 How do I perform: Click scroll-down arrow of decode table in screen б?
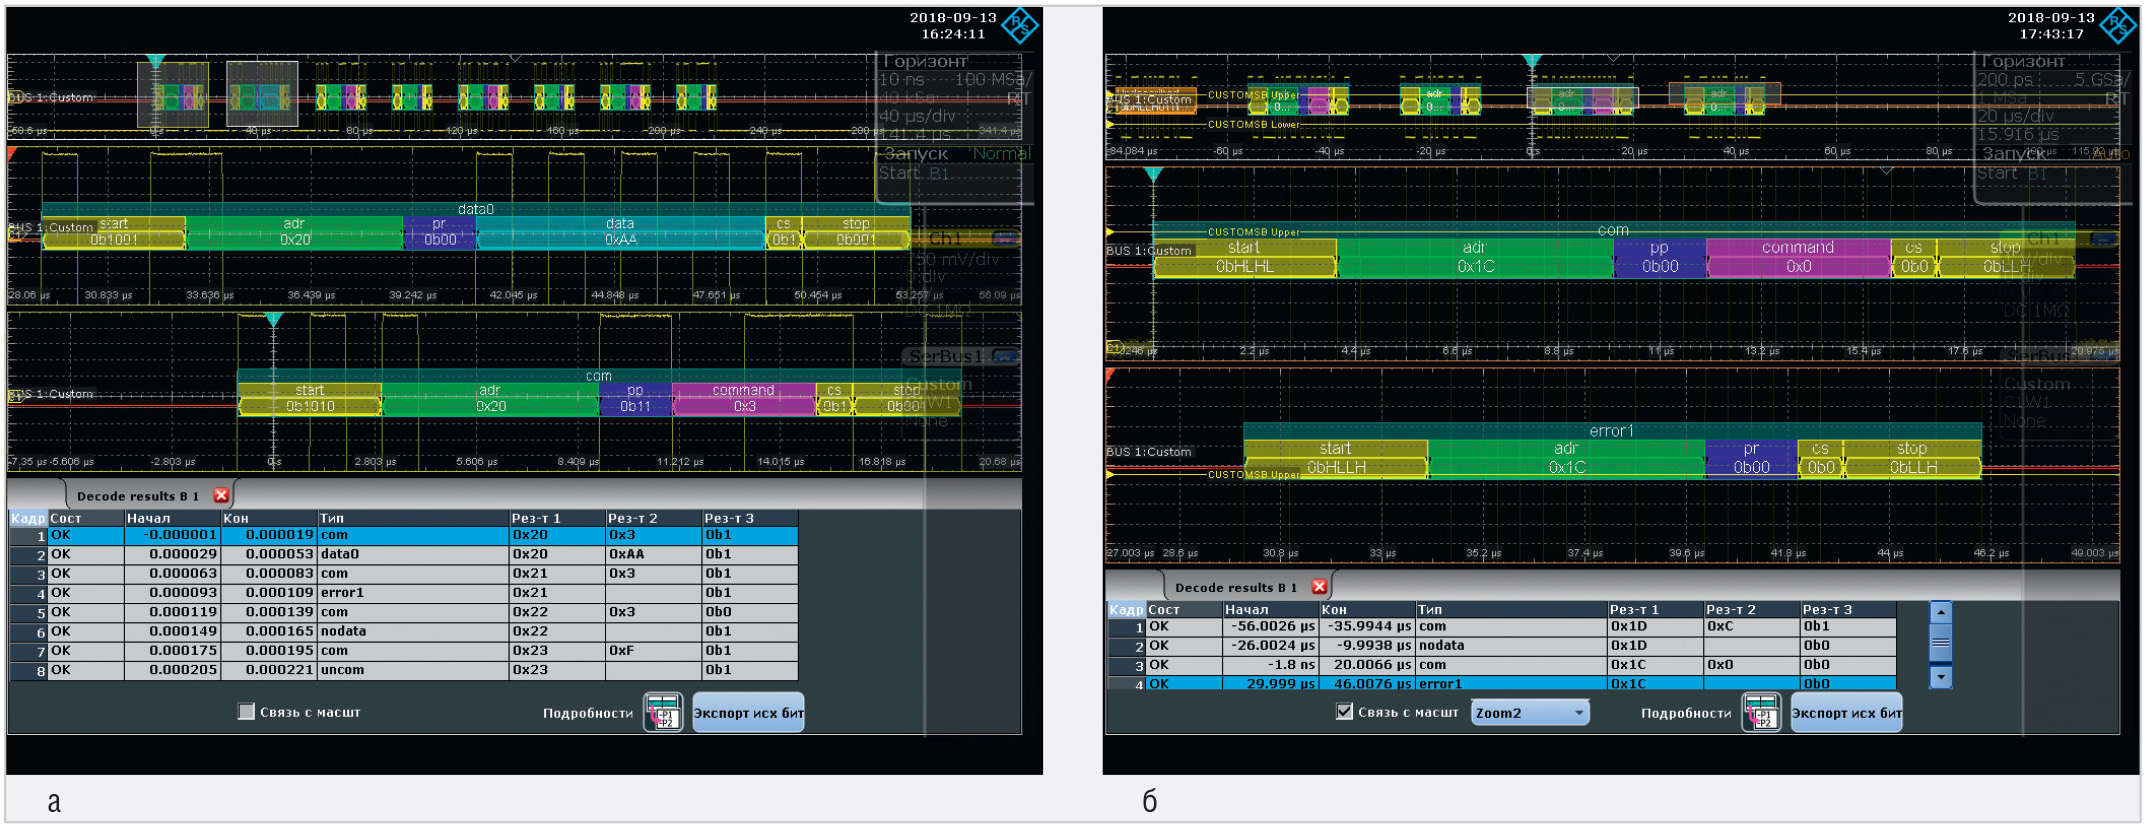(1940, 677)
